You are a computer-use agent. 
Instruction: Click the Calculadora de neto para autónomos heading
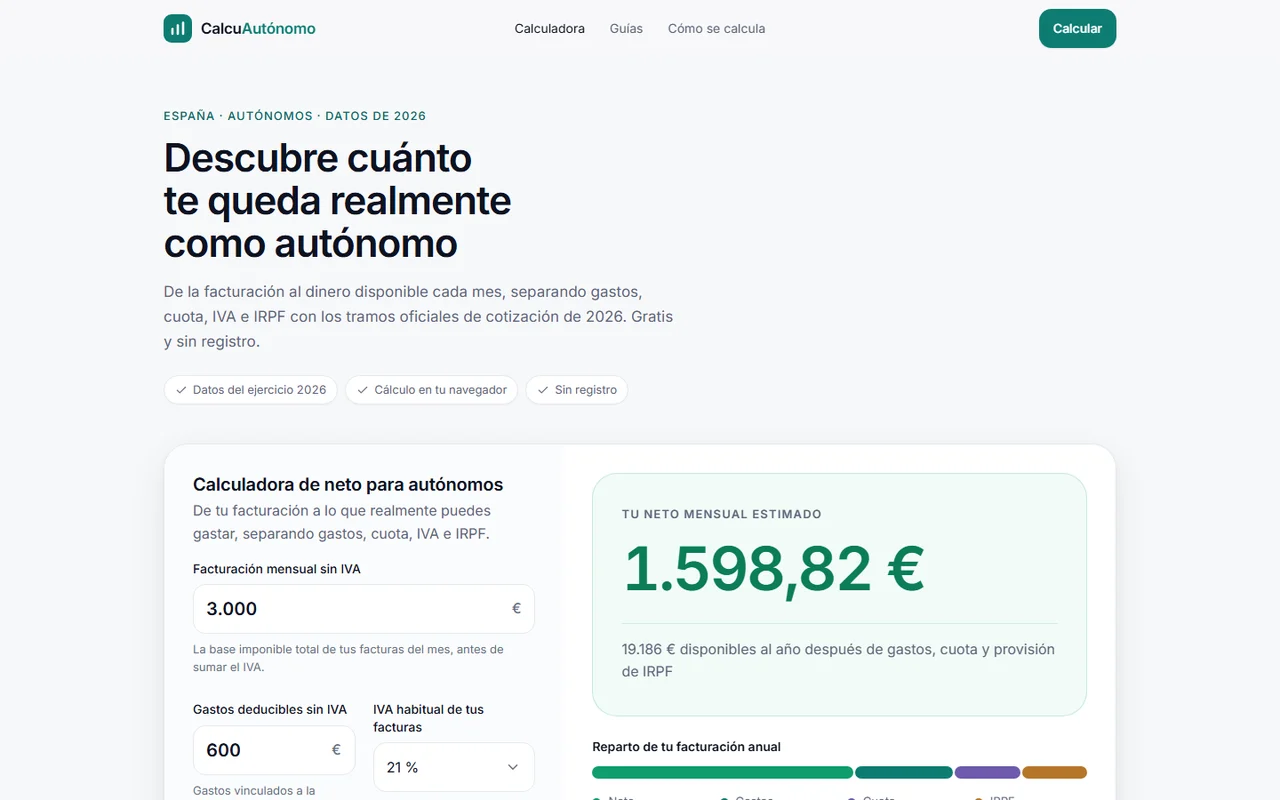click(348, 485)
